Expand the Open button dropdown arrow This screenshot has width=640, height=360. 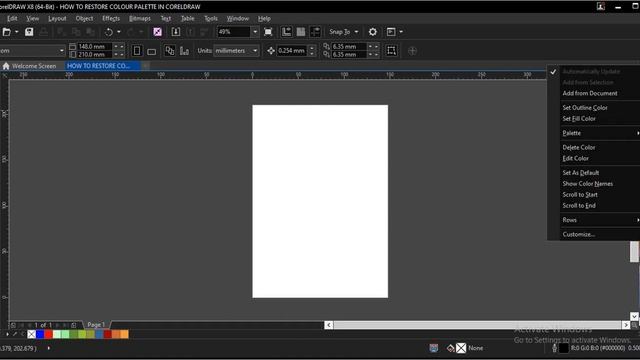17,32
